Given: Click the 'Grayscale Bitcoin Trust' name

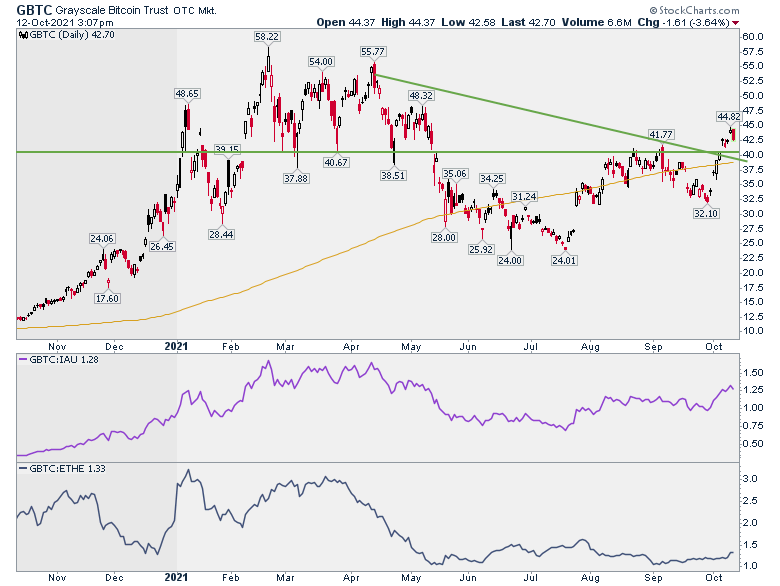Looking at the screenshot, I should click(x=112, y=10).
